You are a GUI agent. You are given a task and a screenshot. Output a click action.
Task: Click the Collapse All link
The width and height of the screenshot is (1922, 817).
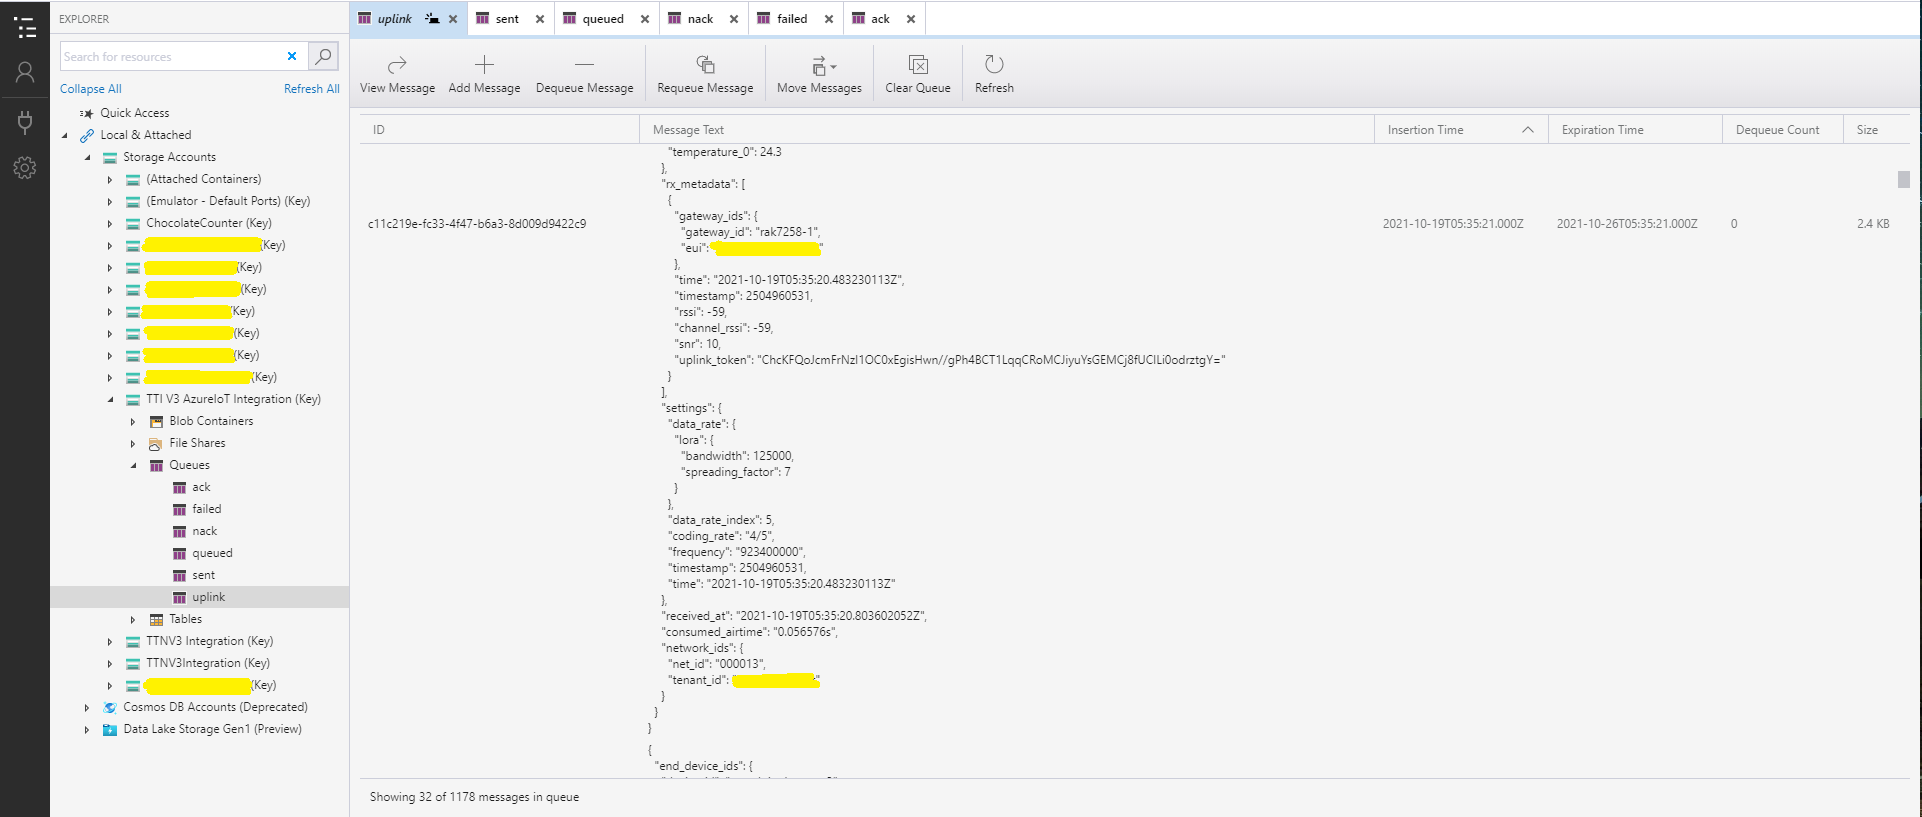click(x=90, y=89)
